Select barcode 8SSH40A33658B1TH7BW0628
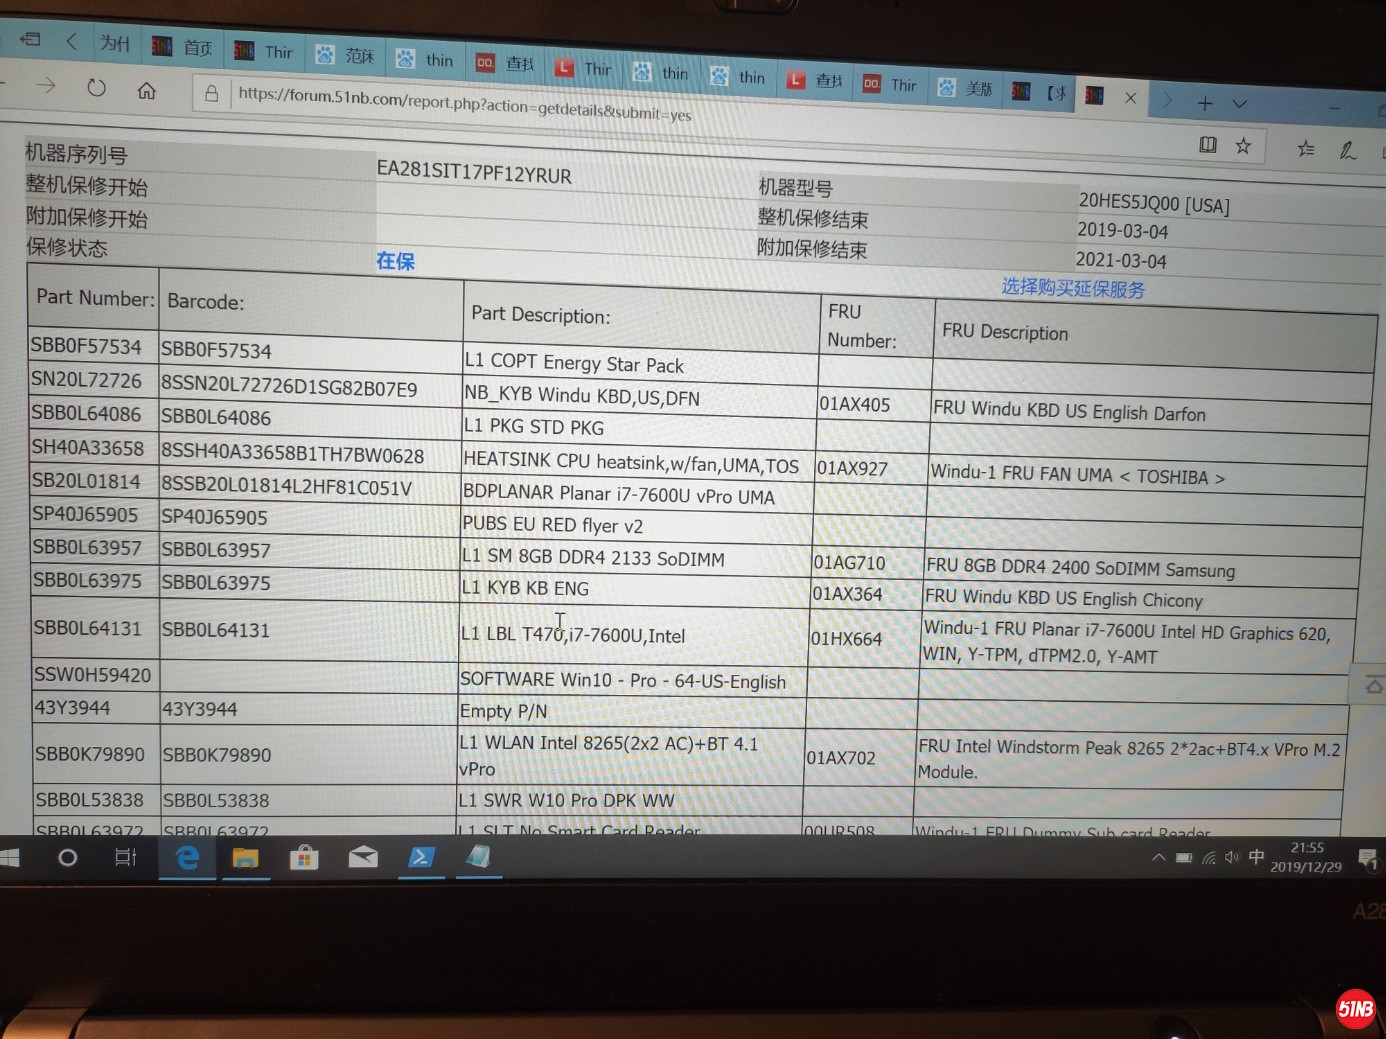Viewport: 1386px width, 1039px height. 293,454
